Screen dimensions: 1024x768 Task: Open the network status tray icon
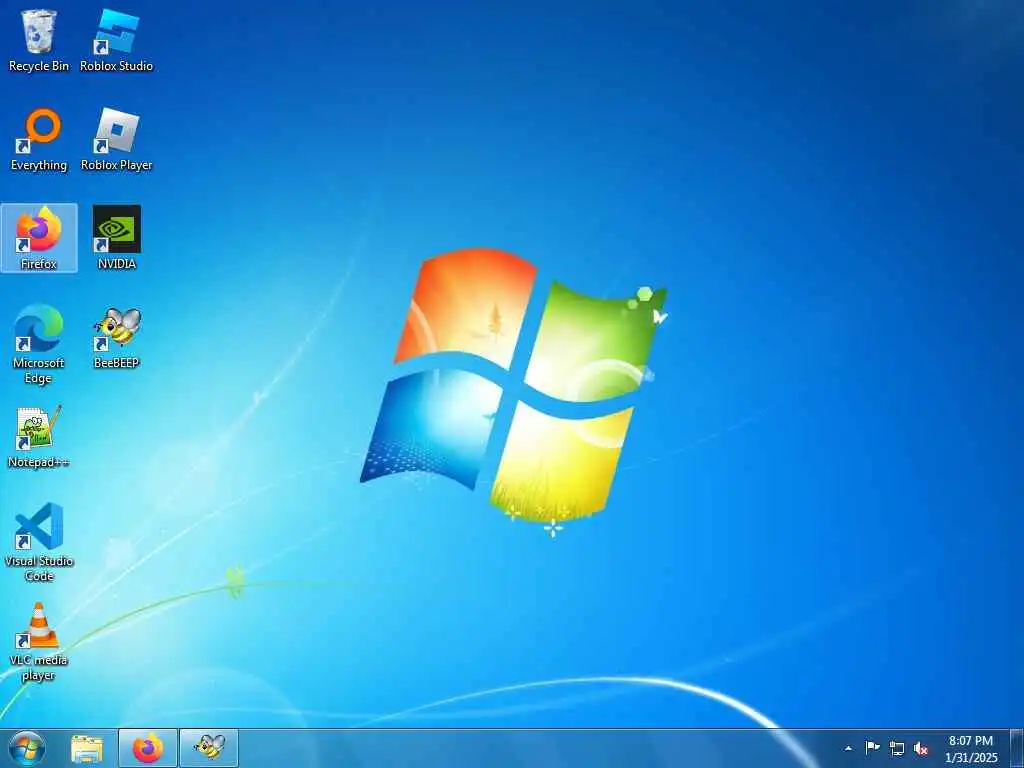[897, 748]
